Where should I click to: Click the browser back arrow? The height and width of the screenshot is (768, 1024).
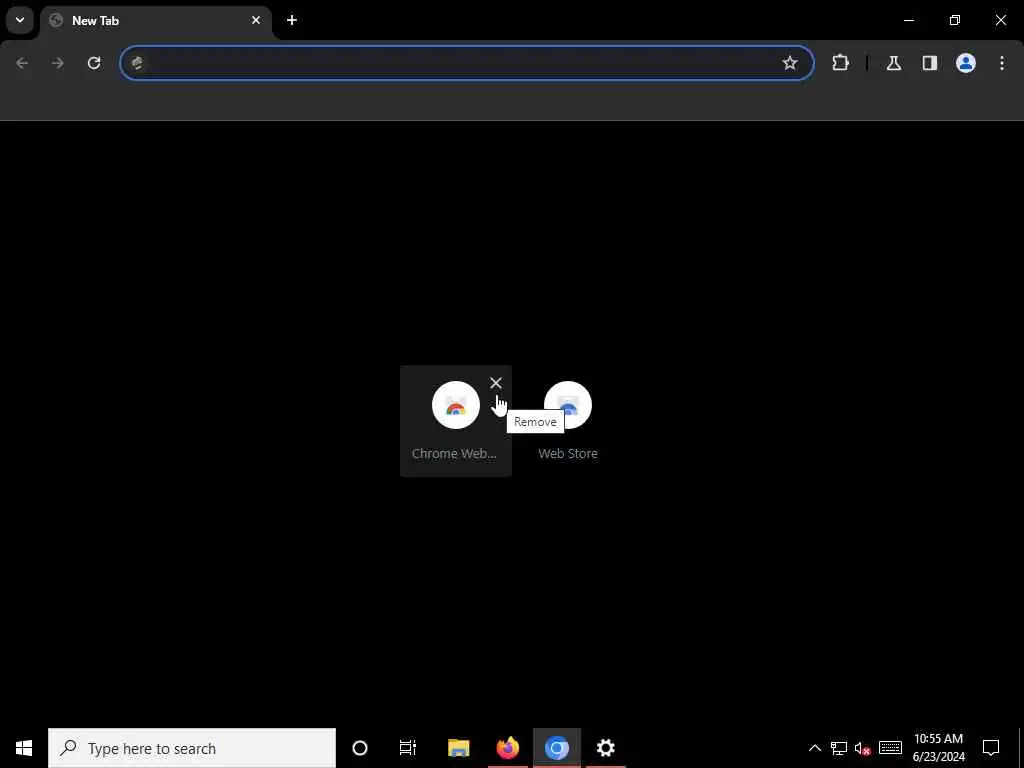tap(22, 63)
